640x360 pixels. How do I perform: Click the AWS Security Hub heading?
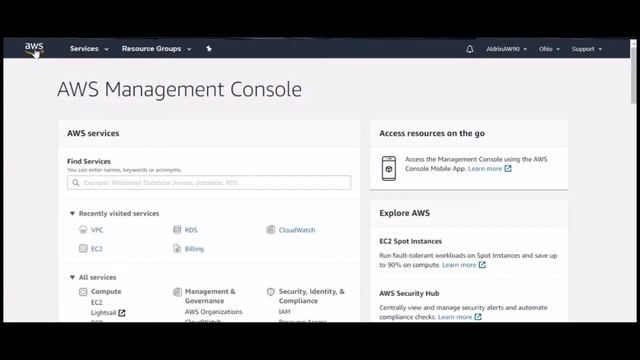click(x=409, y=293)
